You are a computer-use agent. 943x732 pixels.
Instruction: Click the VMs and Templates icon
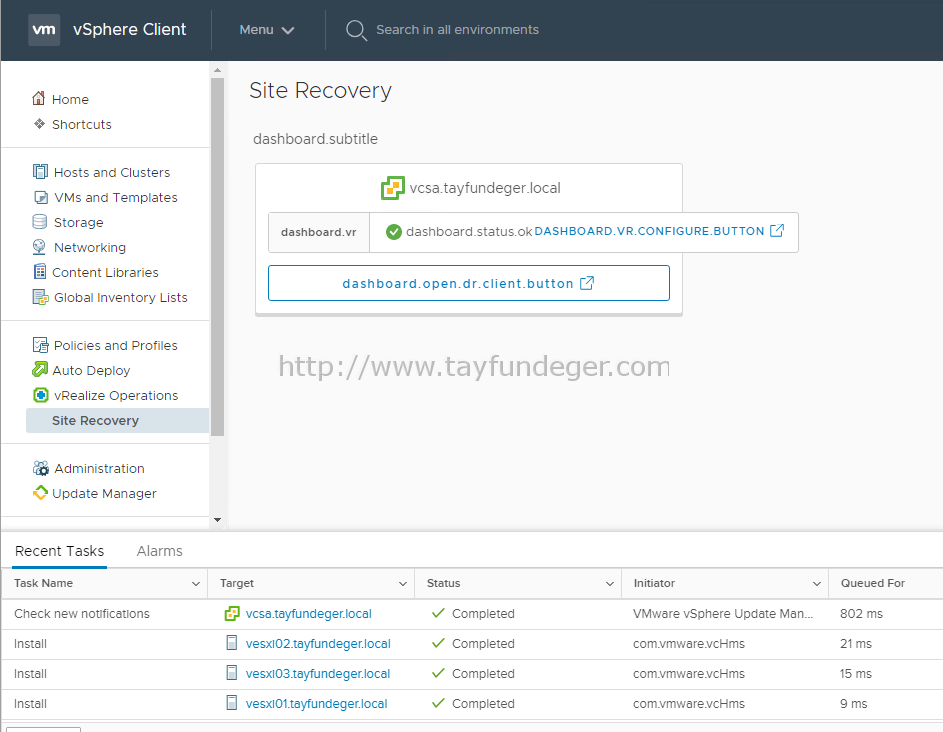[40, 197]
